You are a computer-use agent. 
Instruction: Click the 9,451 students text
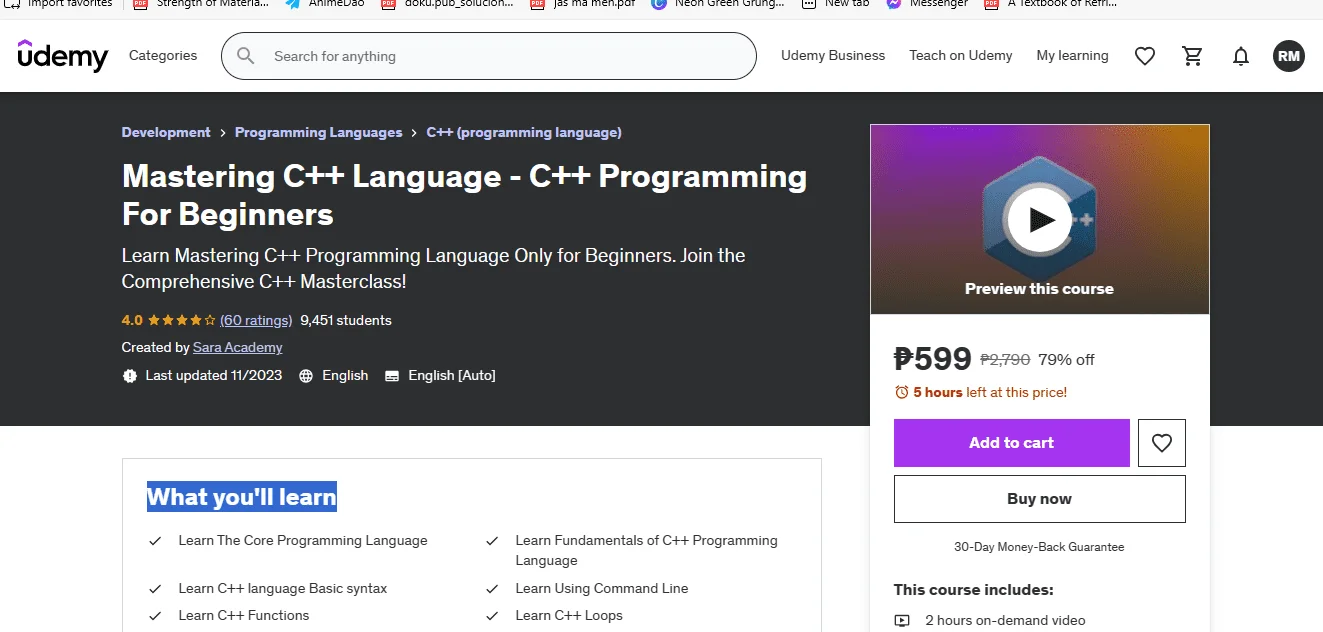tap(346, 321)
